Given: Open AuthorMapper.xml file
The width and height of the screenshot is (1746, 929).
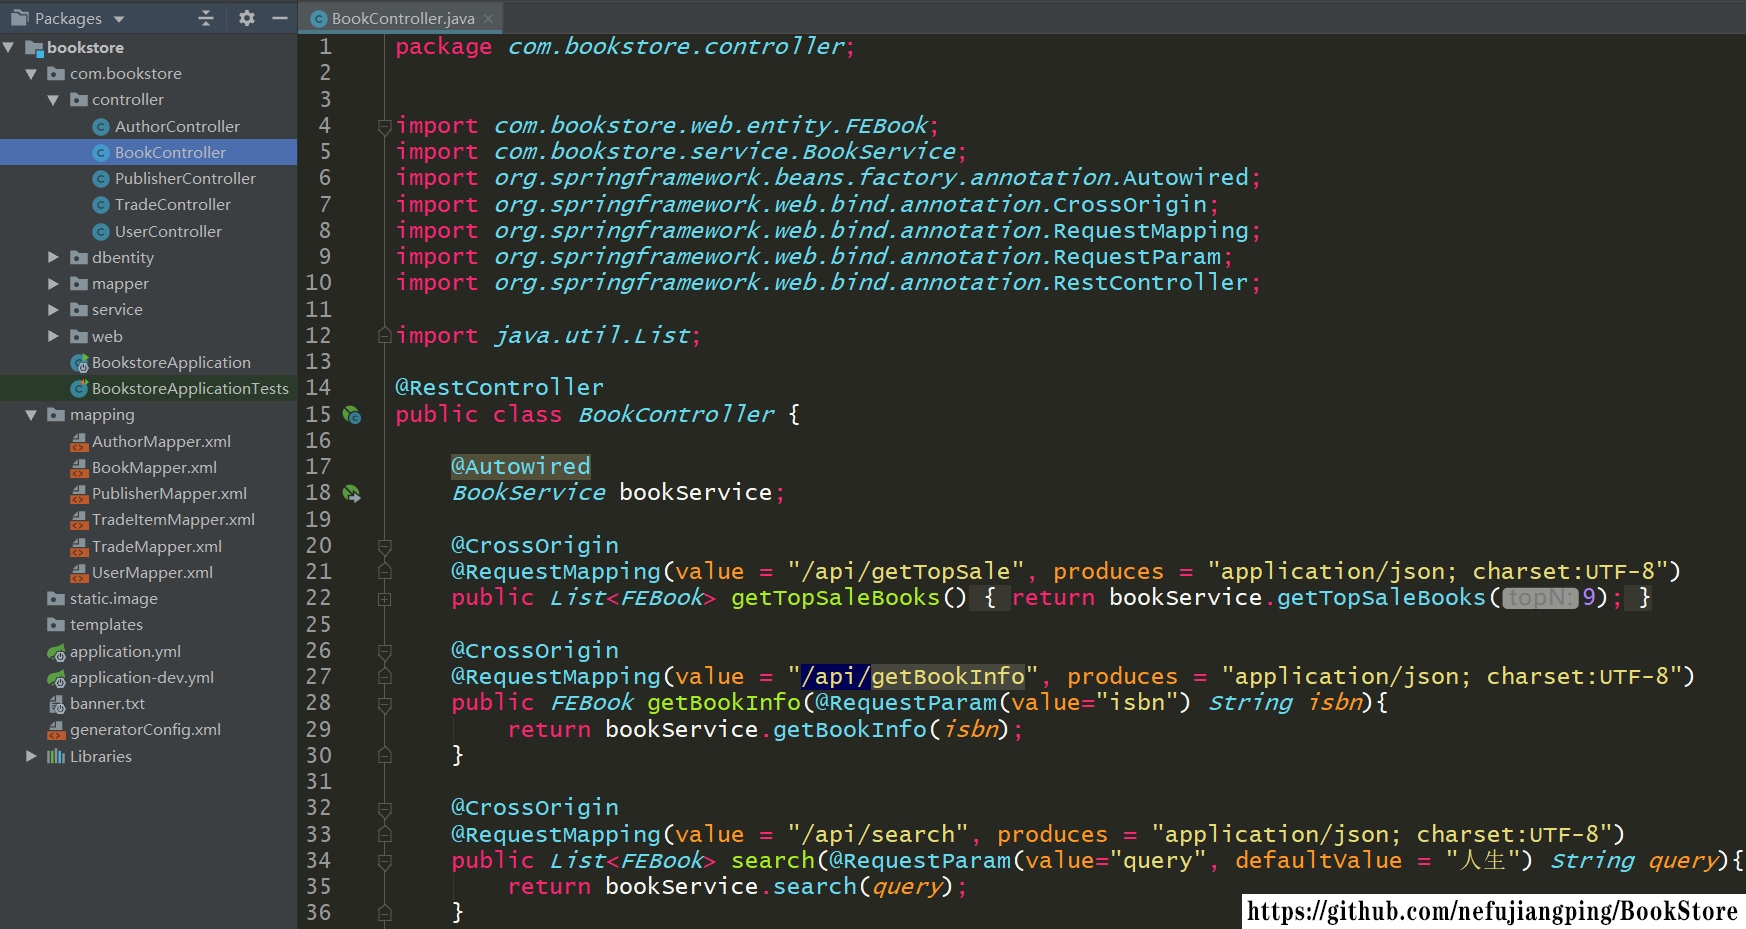Looking at the screenshot, I should click(x=161, y=441).
